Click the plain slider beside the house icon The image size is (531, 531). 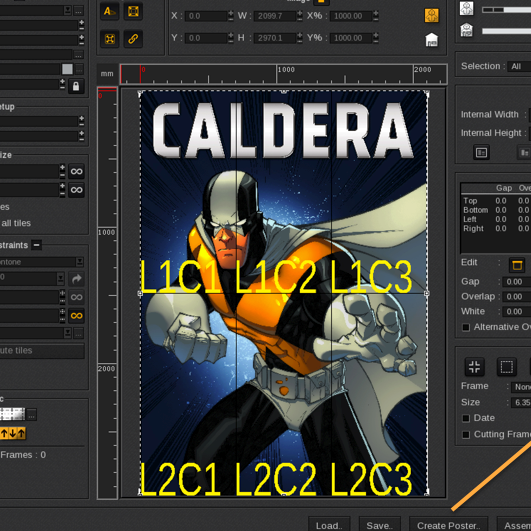pos(506,31)
